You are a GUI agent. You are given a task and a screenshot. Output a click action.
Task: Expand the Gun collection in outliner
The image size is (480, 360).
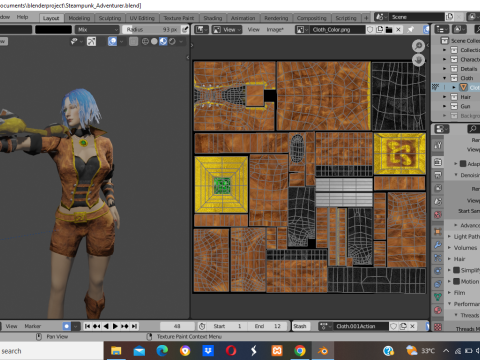click(x=444, y=106)
